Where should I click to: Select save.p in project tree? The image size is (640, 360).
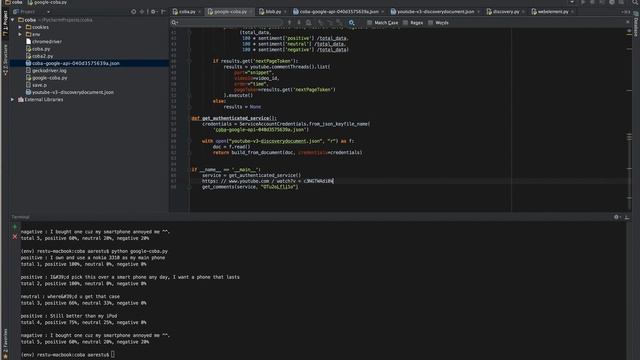pyautogui.click(x=36, y=85)
